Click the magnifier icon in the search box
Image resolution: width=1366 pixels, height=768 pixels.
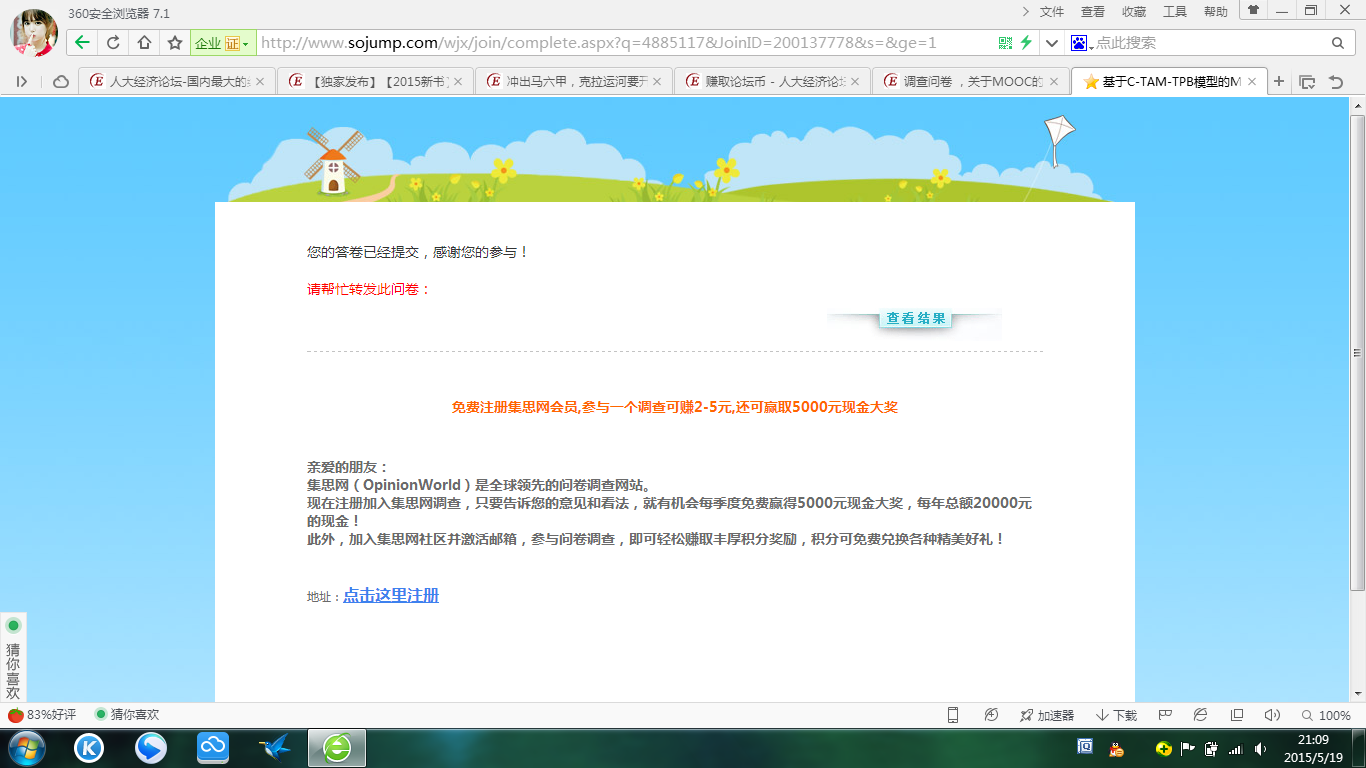pyautogui.click(x=1338, y=43)
